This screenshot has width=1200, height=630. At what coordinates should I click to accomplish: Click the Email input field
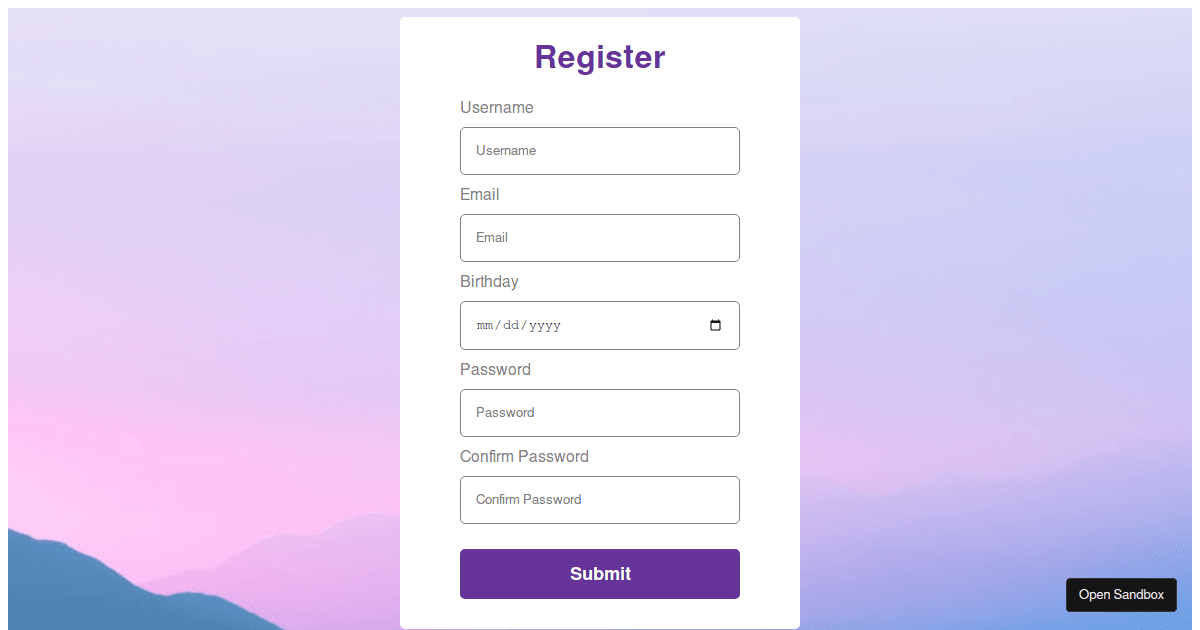pyautogui.click(x=600, y=238)
